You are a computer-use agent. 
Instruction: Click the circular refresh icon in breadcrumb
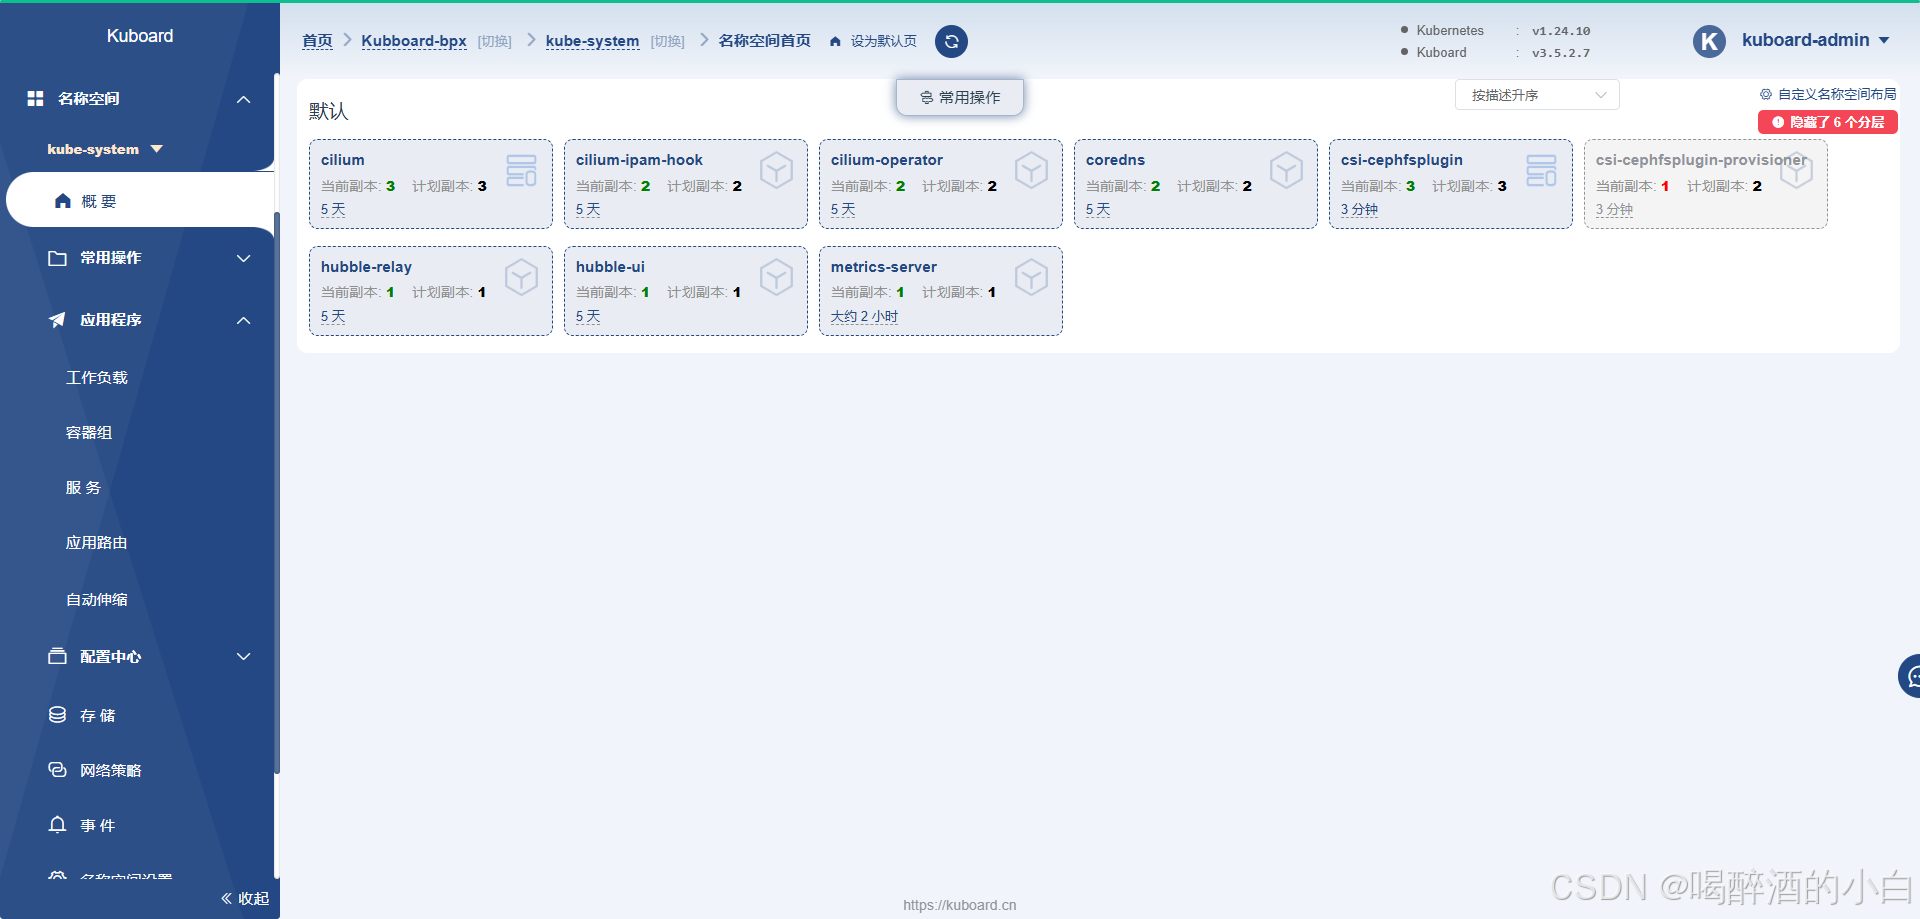tap(951, 41)
